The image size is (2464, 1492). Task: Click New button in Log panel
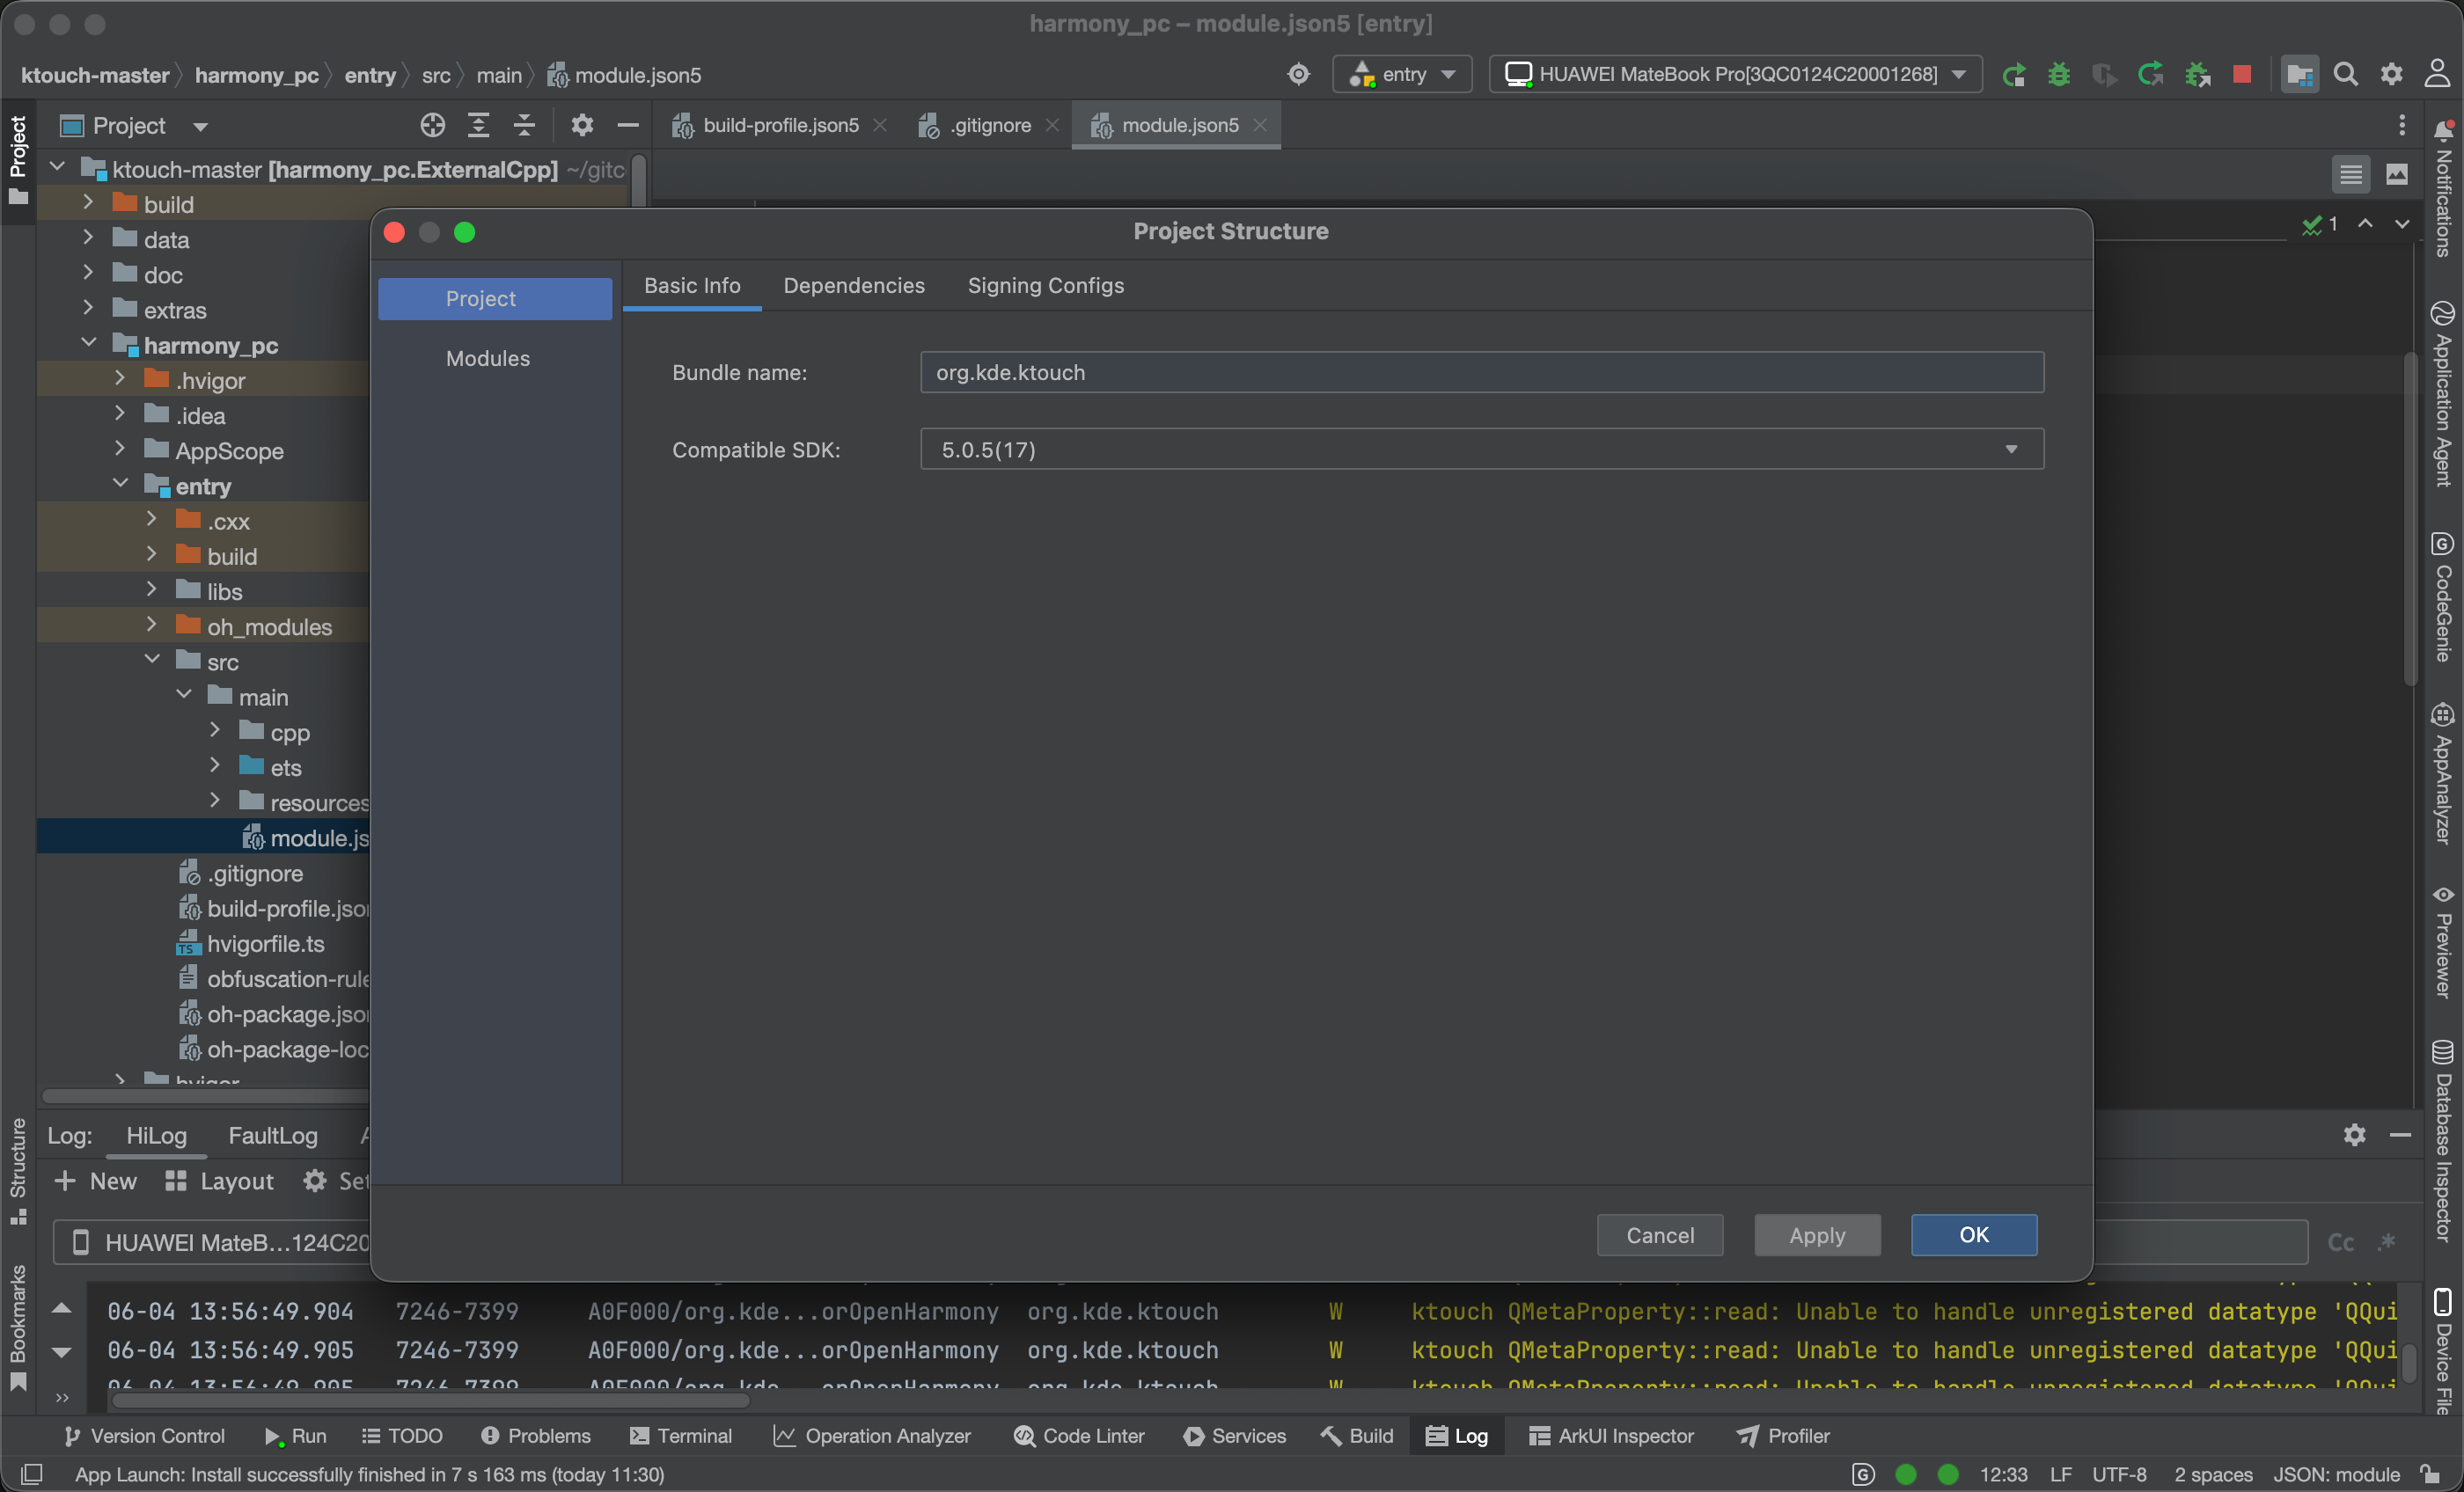pos(95,1181)
